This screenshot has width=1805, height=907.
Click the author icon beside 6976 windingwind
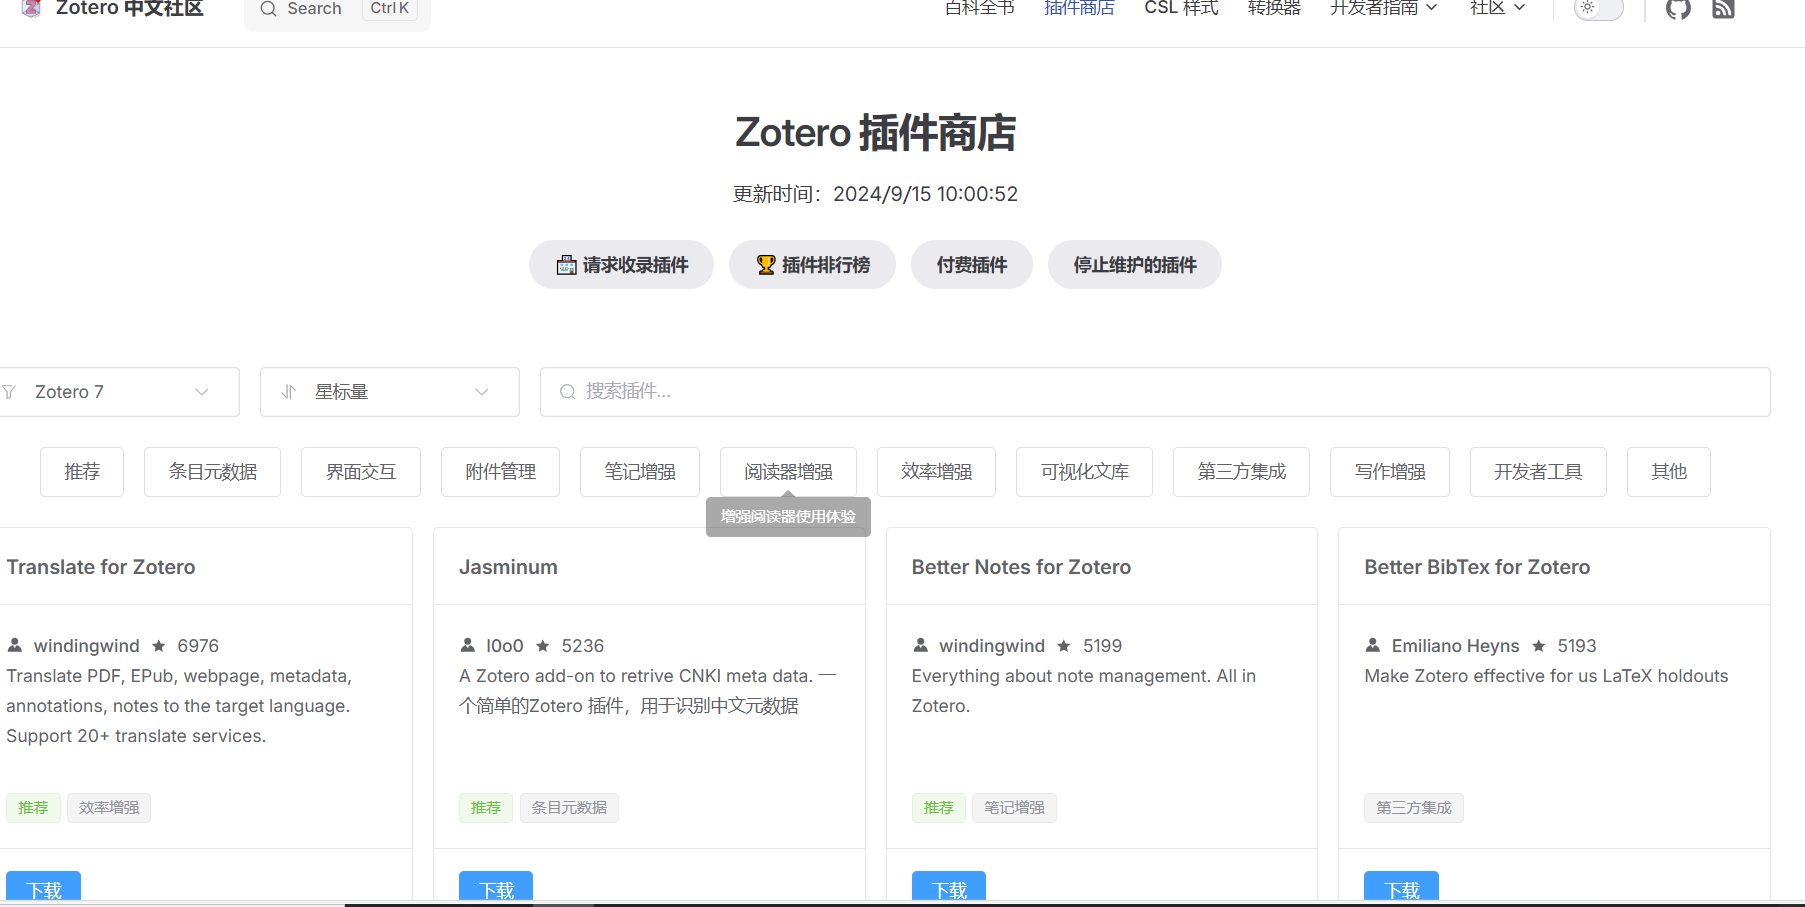15,645
